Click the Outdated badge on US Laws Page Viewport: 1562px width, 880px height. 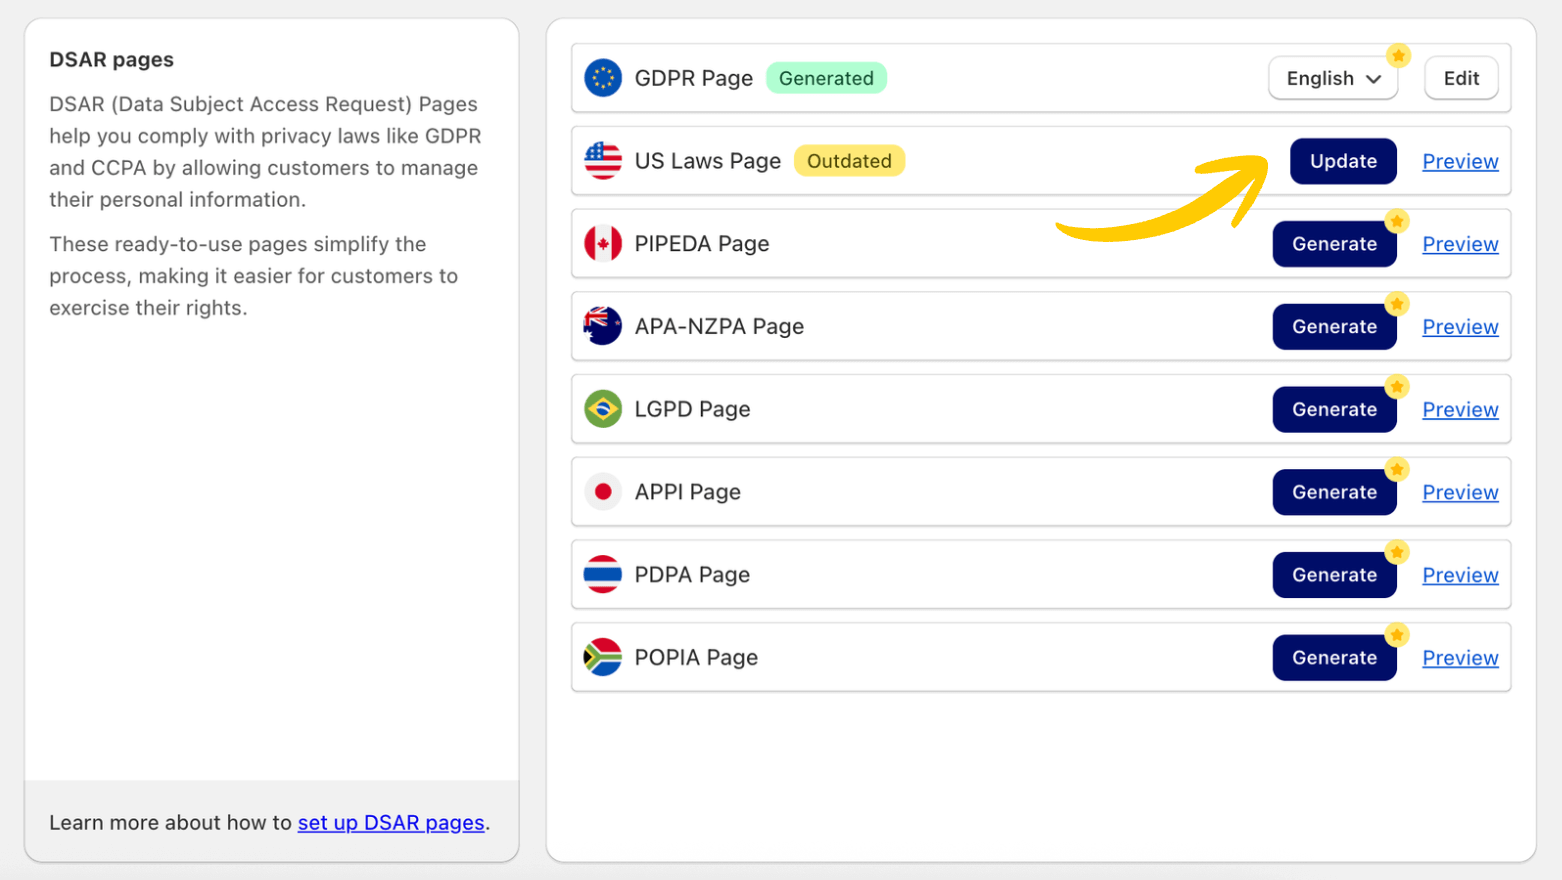tap(849, 161)
